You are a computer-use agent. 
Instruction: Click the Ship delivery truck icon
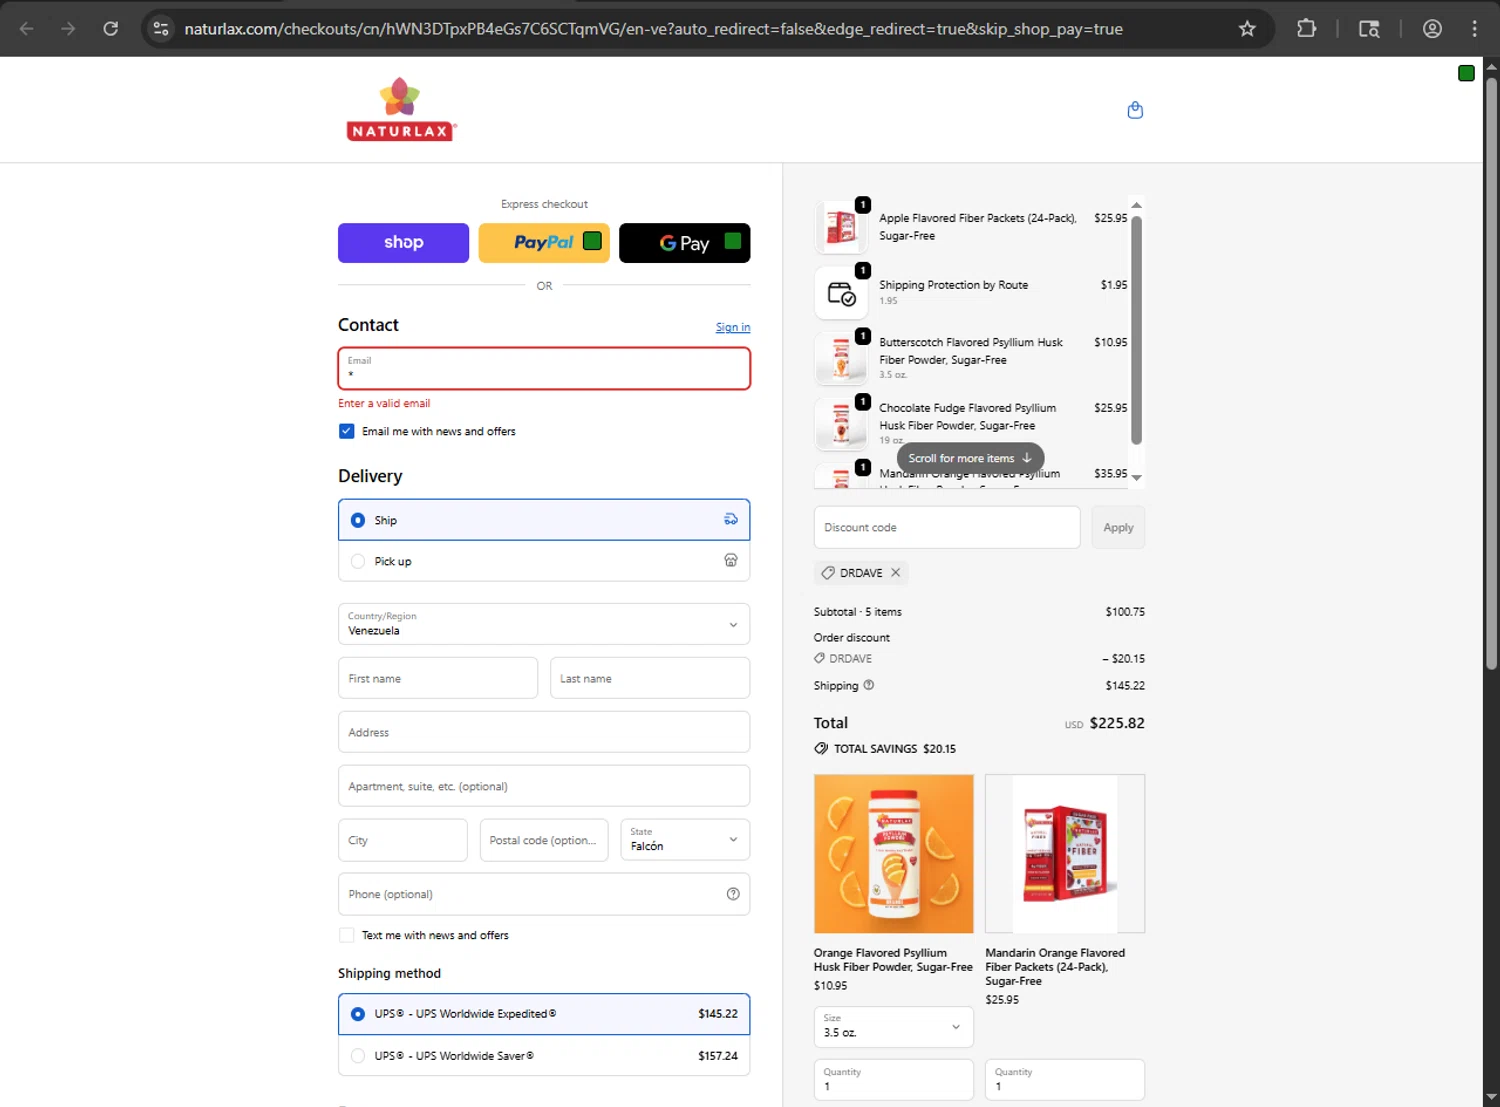(731, 519)
